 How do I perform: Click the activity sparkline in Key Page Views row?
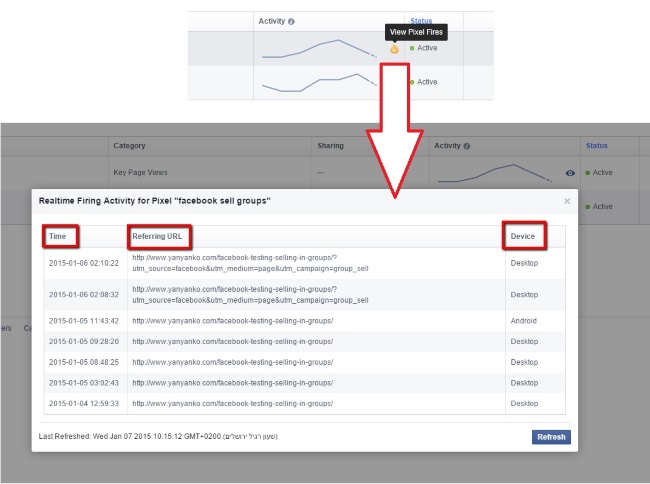[495, 173]
